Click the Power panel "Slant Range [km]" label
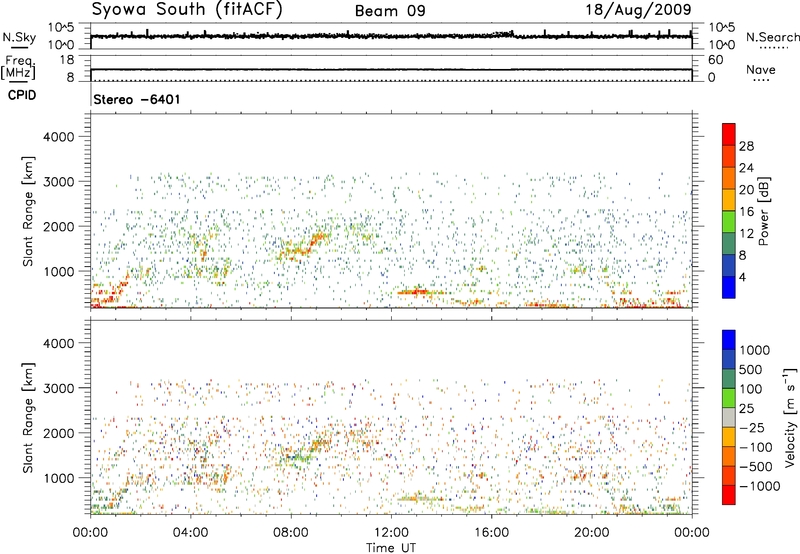The image size is (800, 554). [28, 211]
